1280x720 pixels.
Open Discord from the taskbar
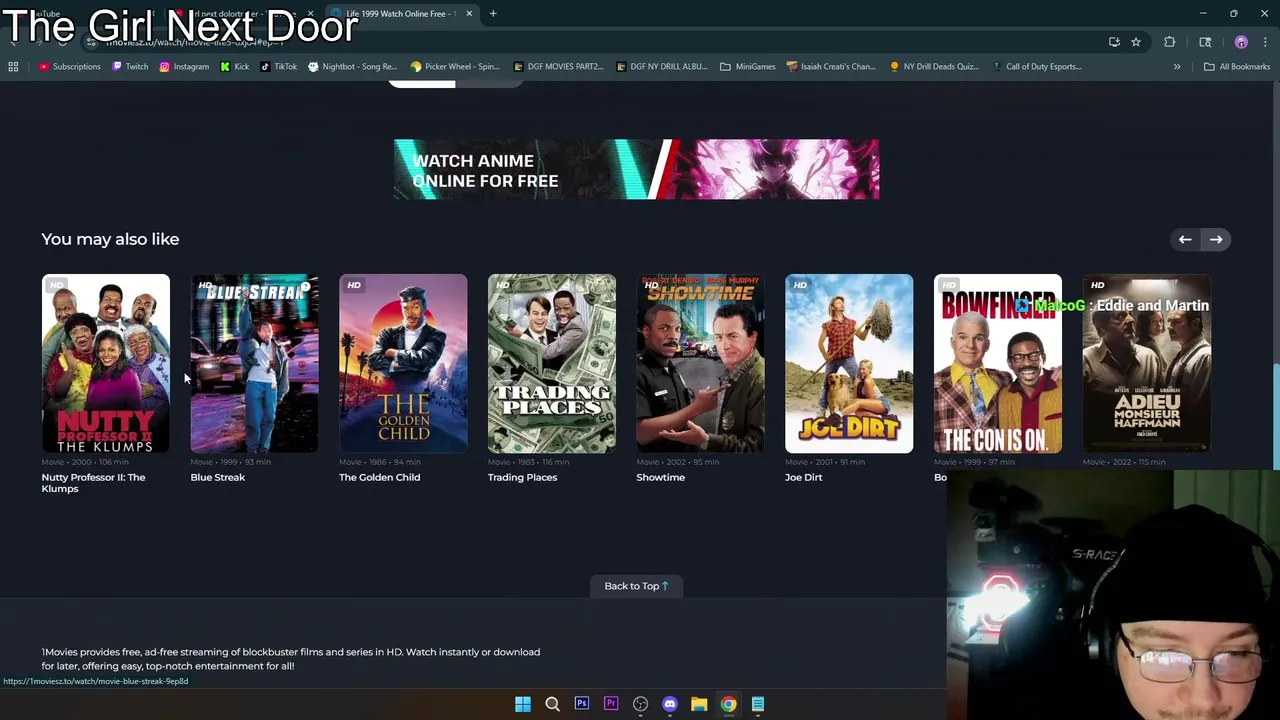pyautogui.click(x=670, y=704)
